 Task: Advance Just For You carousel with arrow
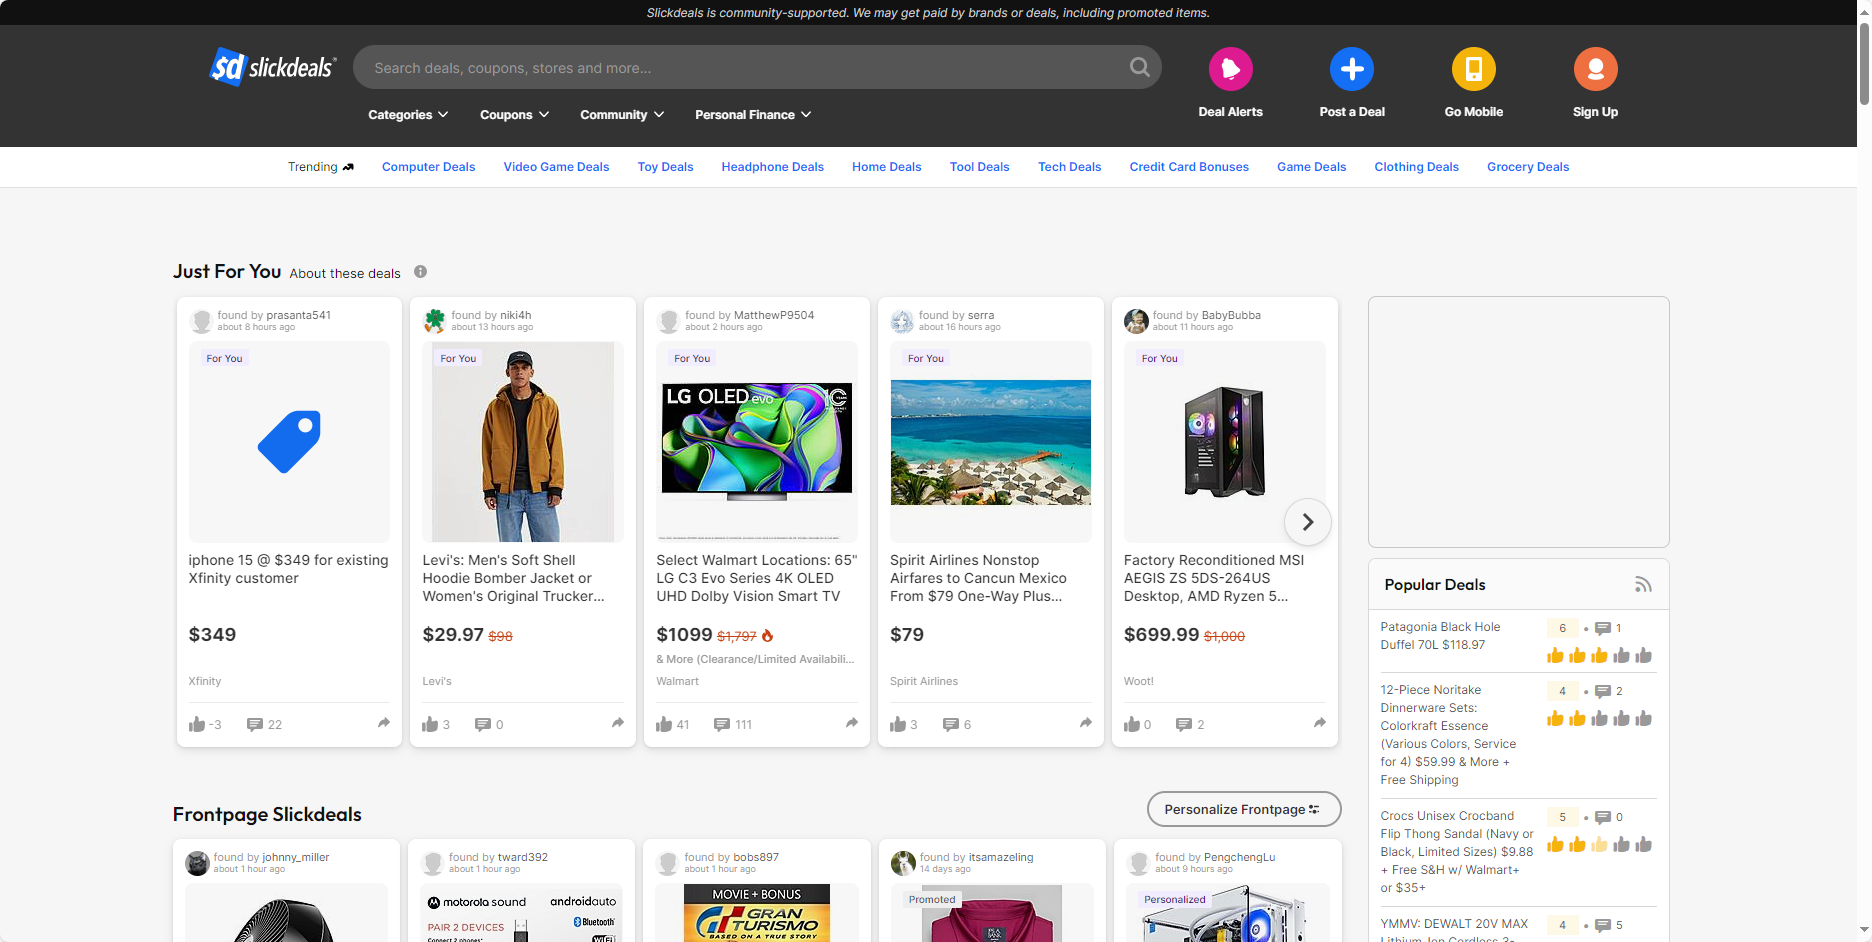click(1307, 522)
